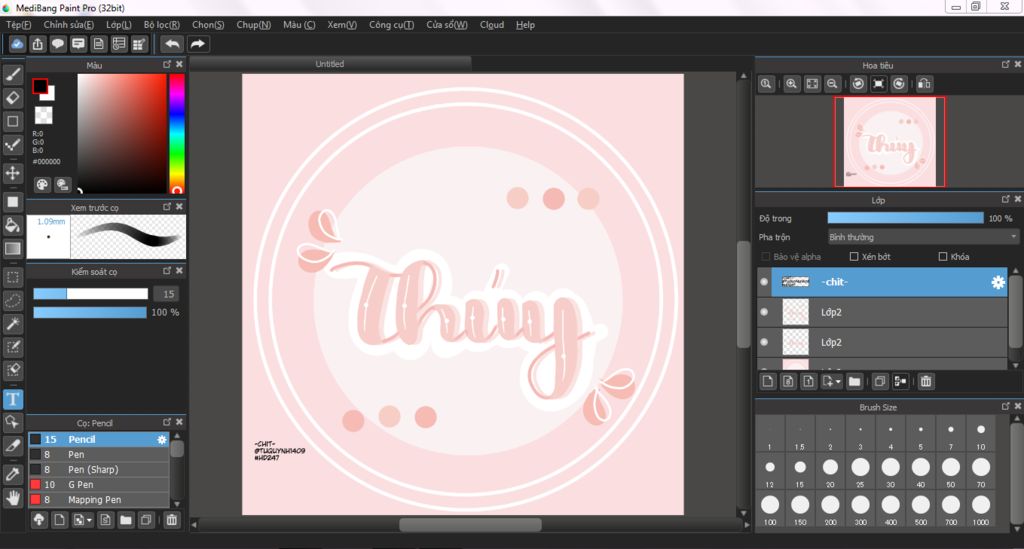Click the cloud save icon in toolbar
Image resolution: width=1024 pixels, height=549 pixels.
point(17,44)
